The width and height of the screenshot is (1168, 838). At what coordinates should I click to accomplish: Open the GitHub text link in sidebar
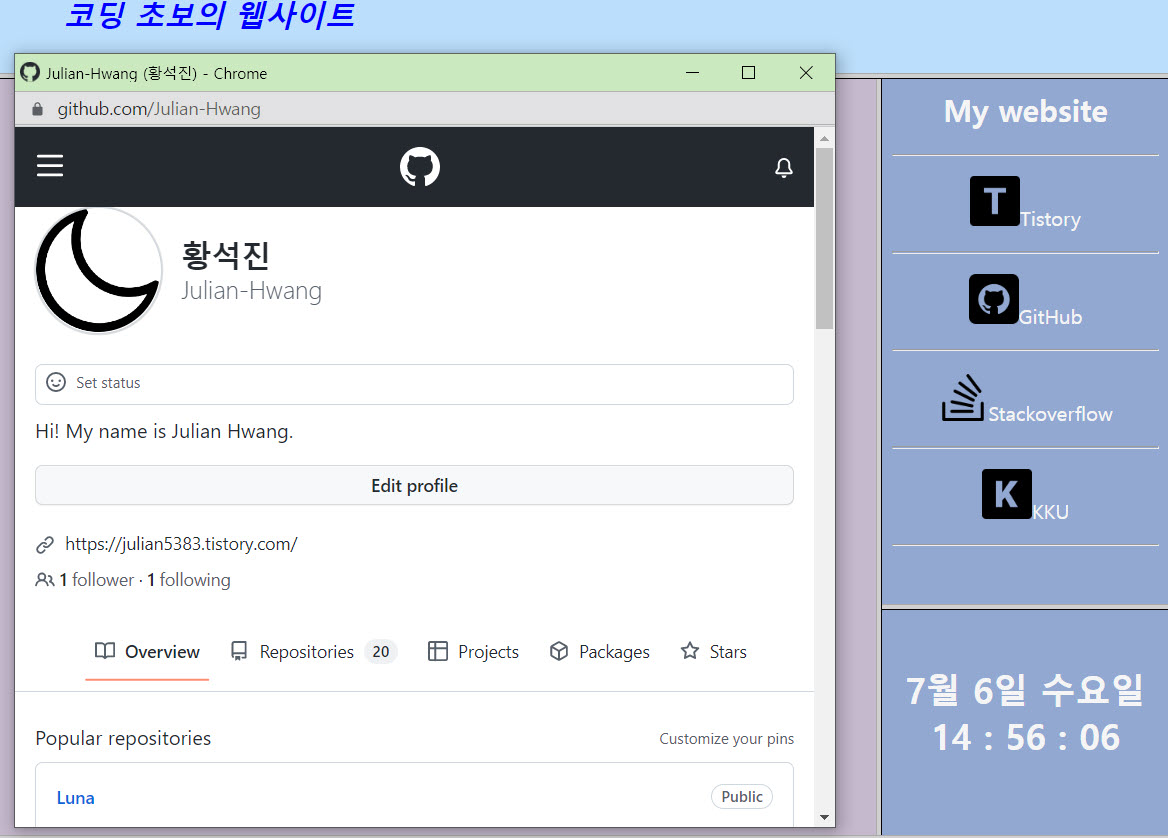[x=1050, y=317]
